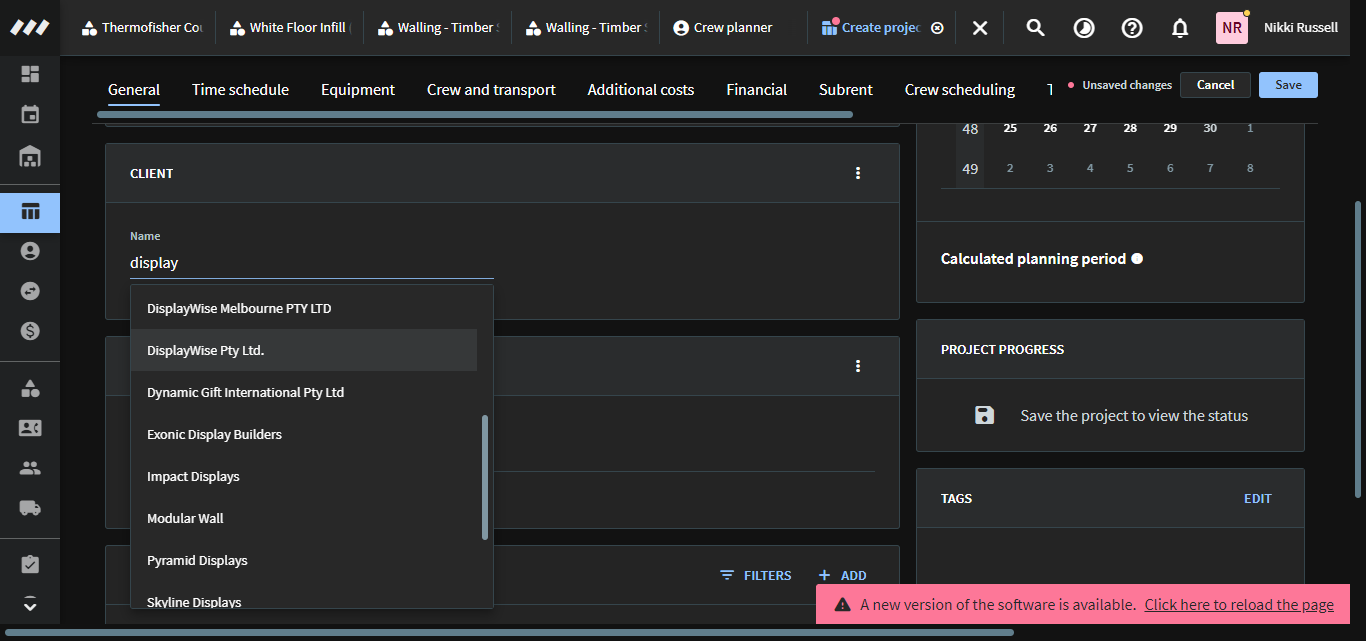Open the Time schedule tab
The width and height of the screenshot is (1366, 641).
(240, 90)
